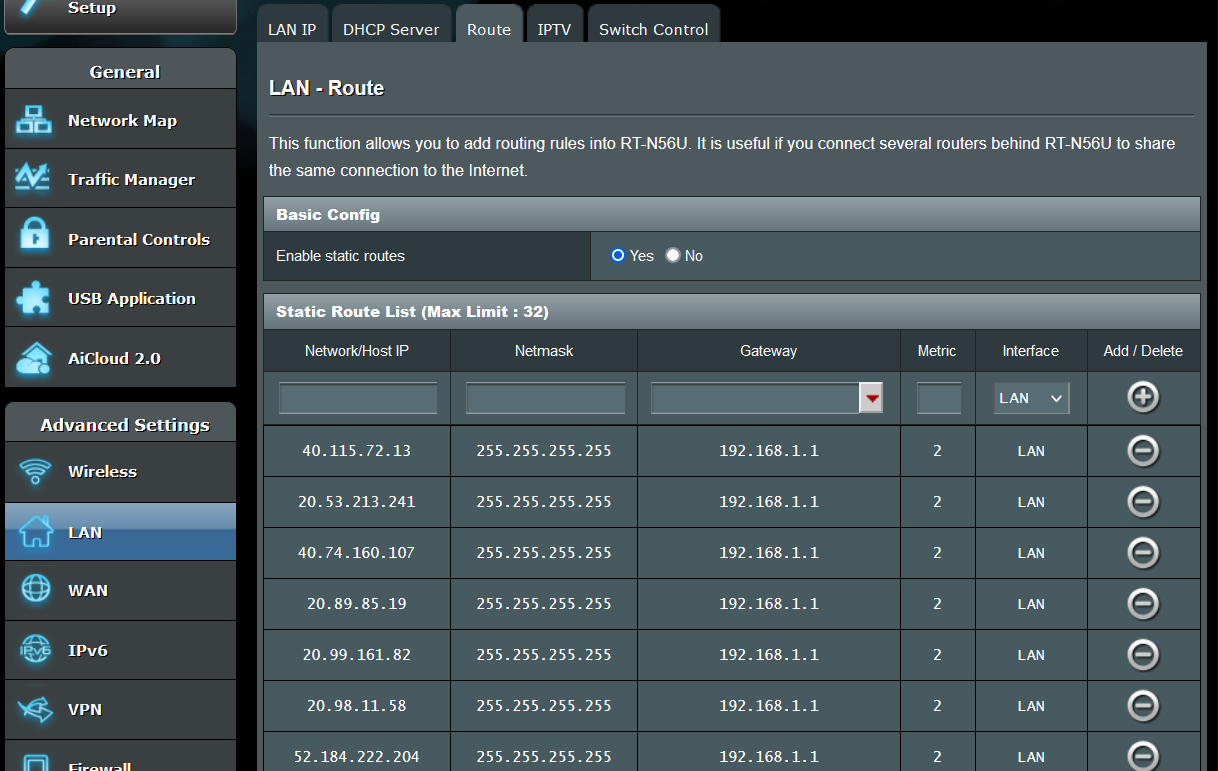Open the USB Application label
The width and height of the screenshot is (1218, 771).
(x=132, y=298)
